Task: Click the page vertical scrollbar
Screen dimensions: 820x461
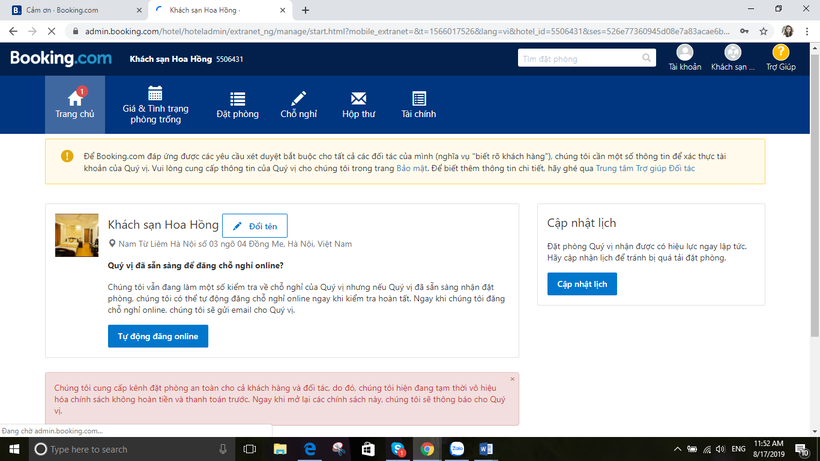Action: click(x=815, y=193)
